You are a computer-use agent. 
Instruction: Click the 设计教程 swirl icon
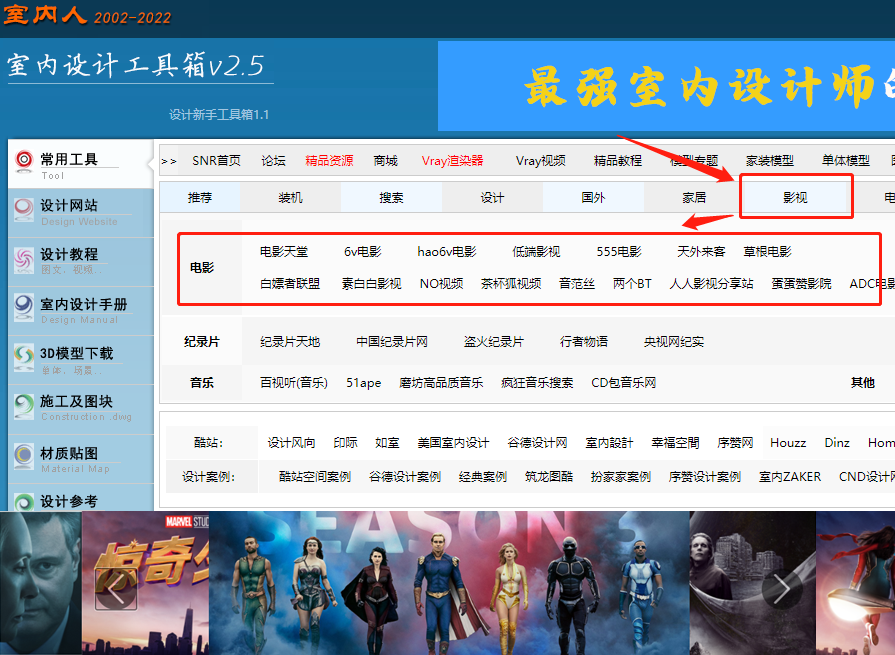click(x=24, y=260)
